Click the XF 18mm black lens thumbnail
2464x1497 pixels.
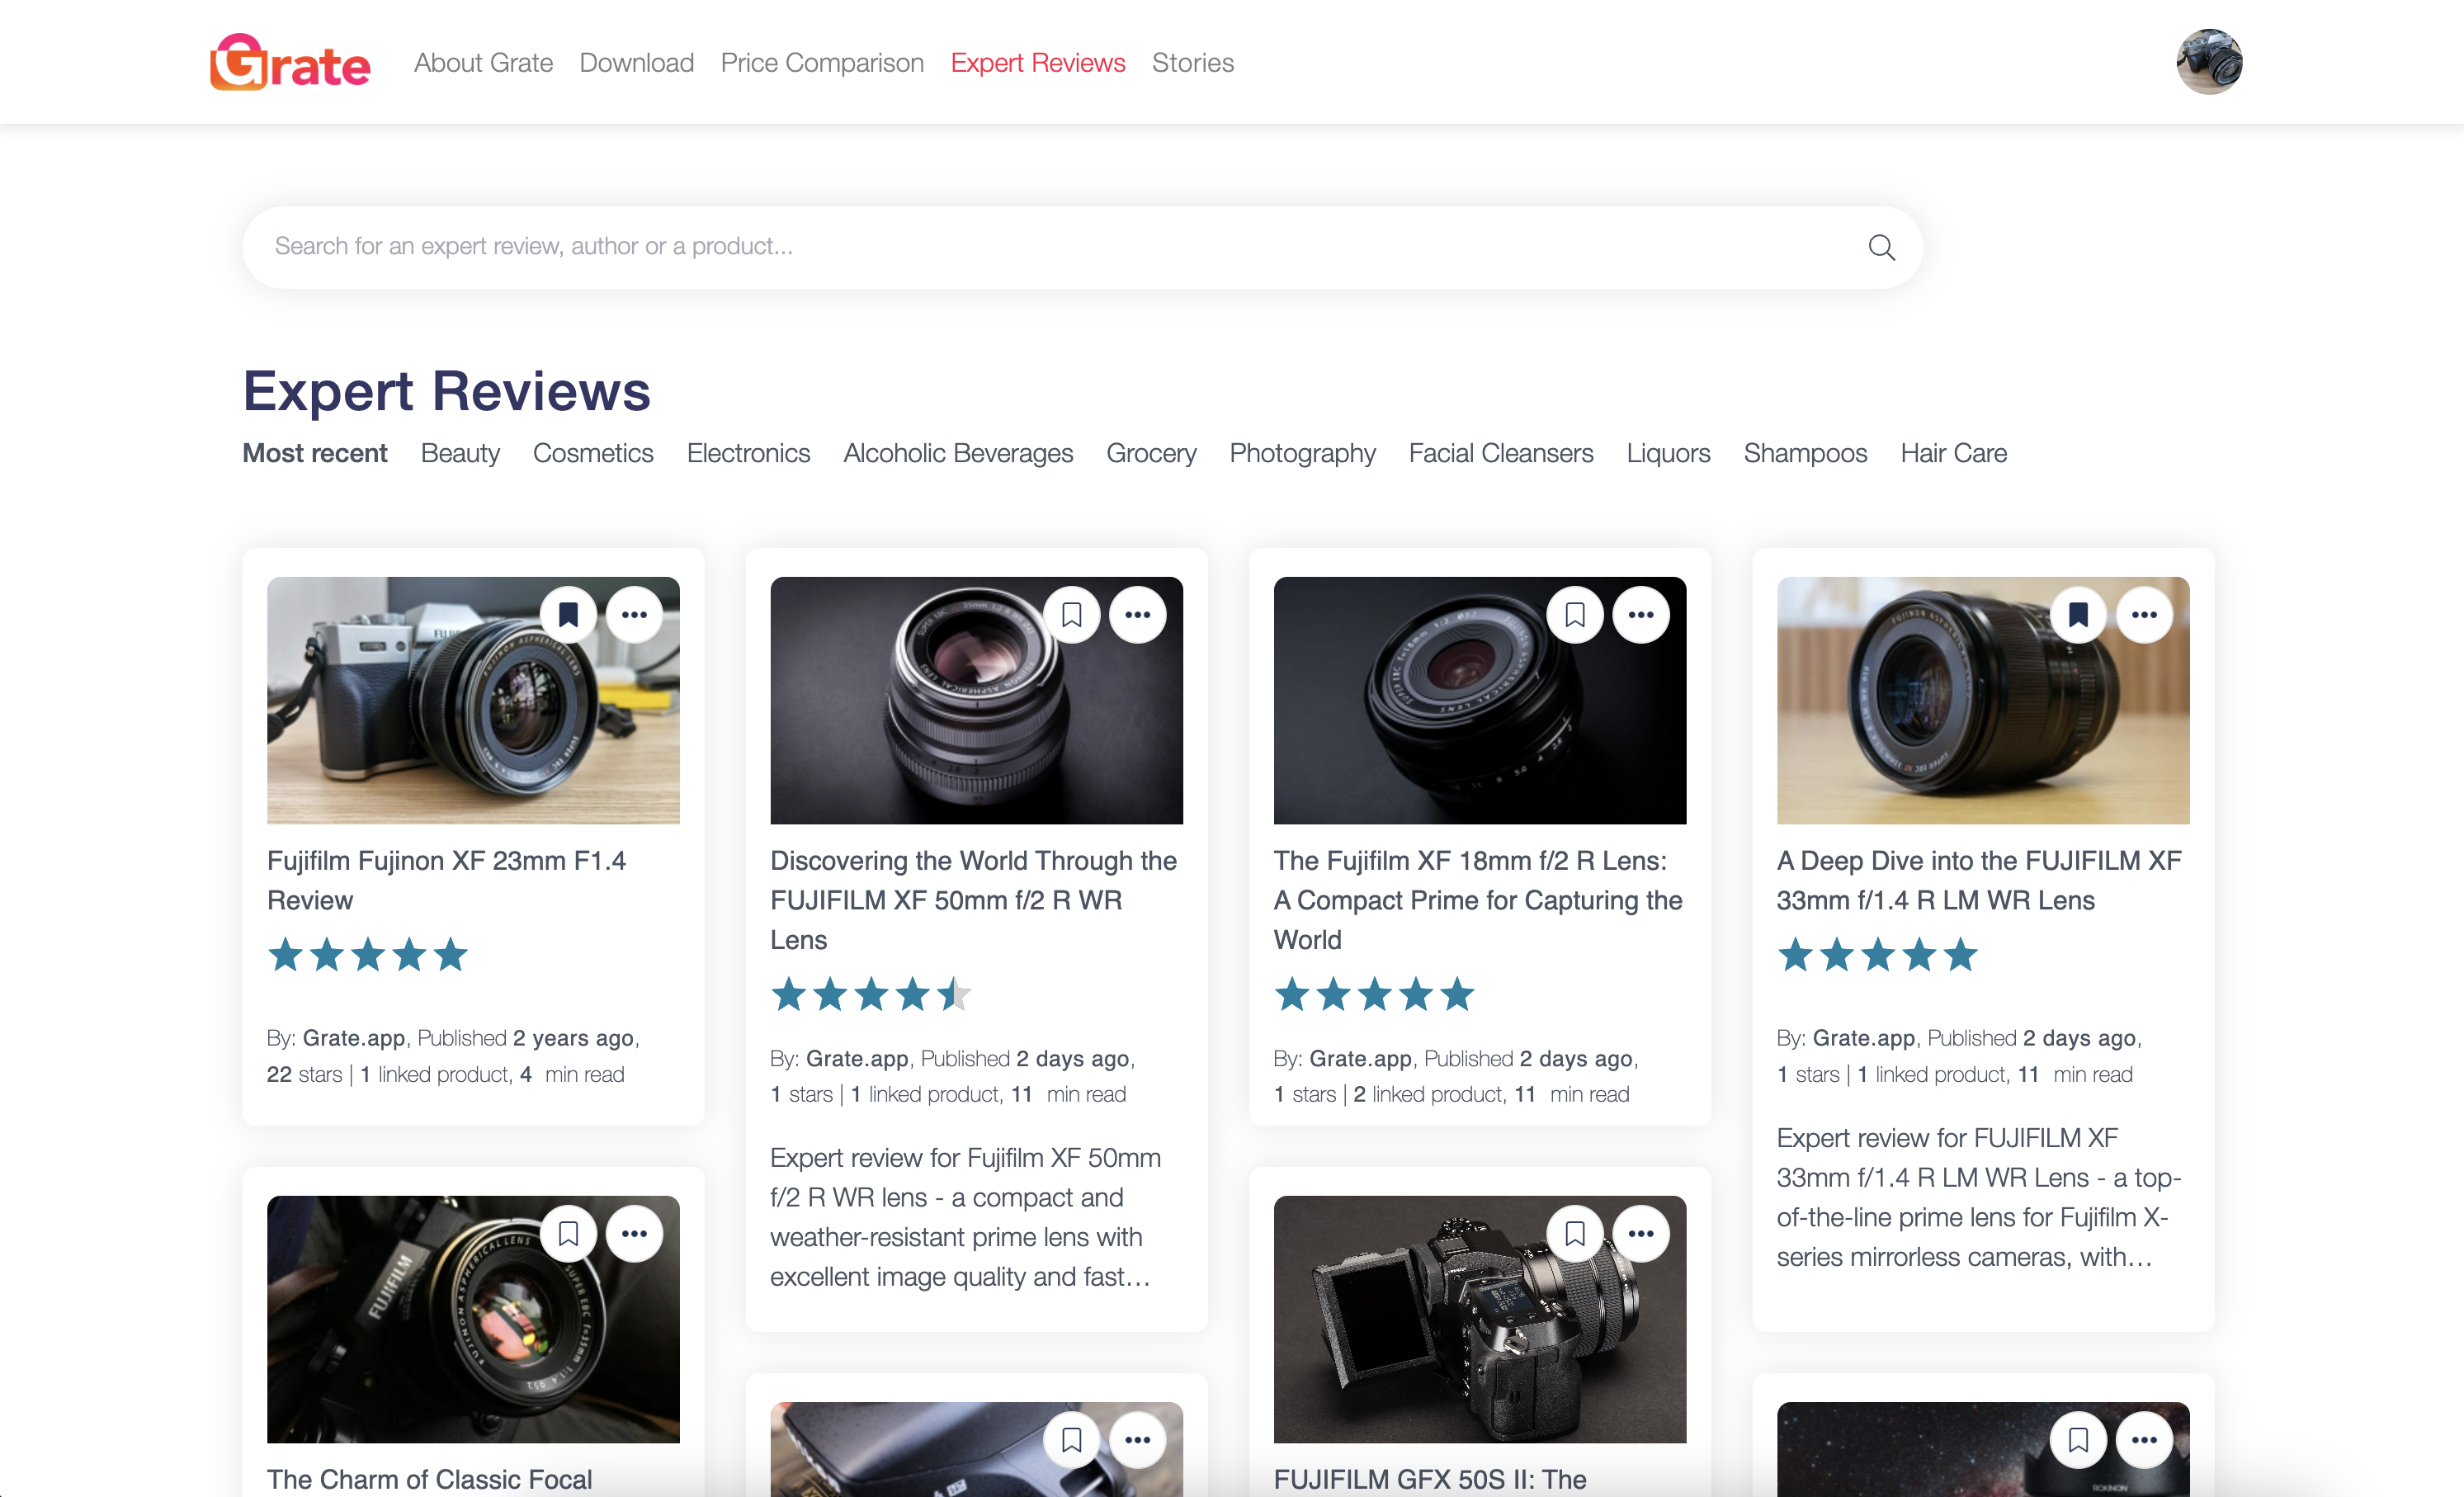pyautogui.click(x=1480, y=700)
